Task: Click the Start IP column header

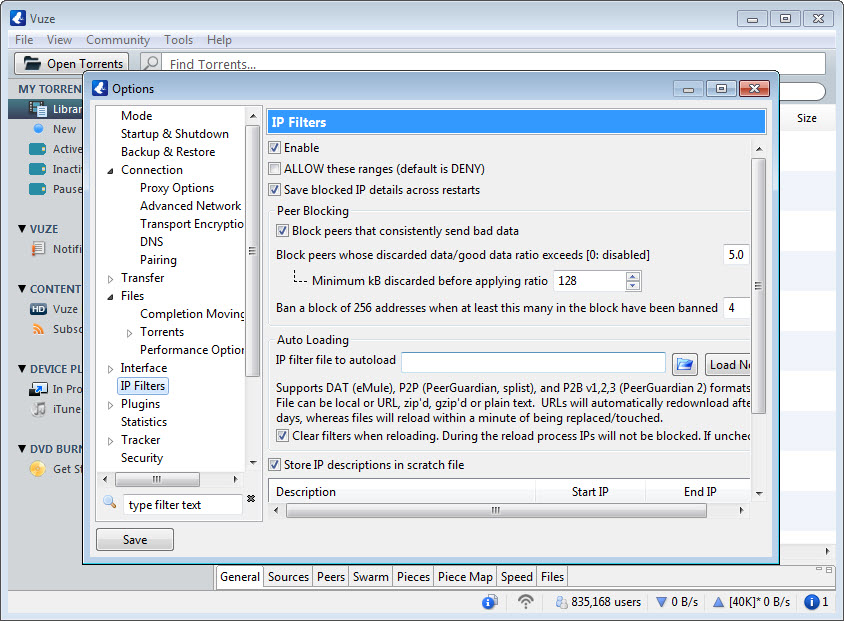Action: (x=590, y=491)
